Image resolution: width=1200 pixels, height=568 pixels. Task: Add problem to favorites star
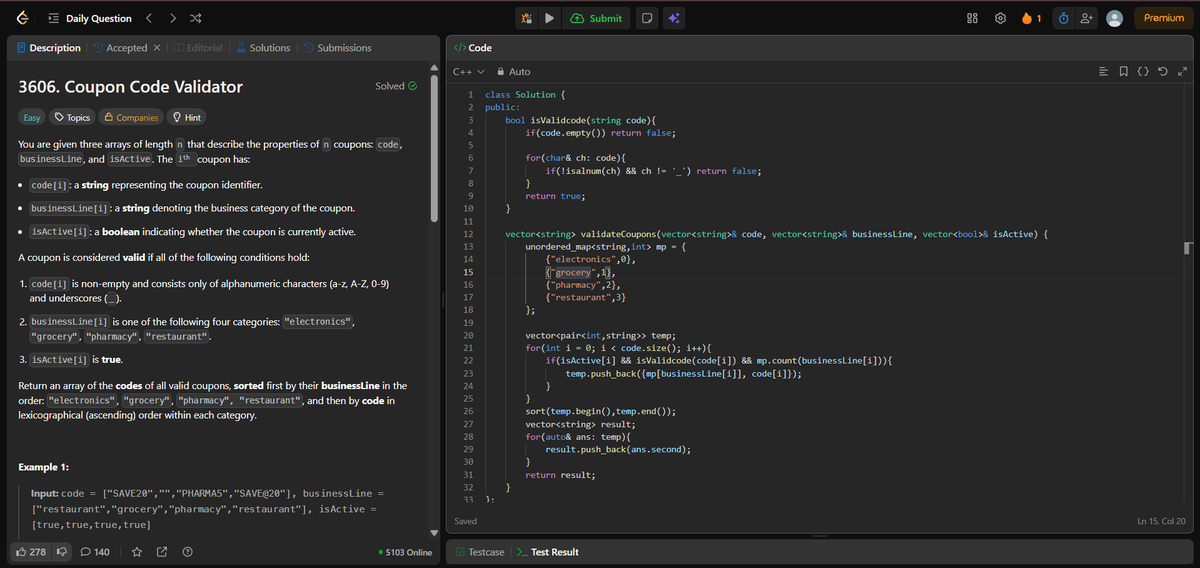tap(136, 552)
